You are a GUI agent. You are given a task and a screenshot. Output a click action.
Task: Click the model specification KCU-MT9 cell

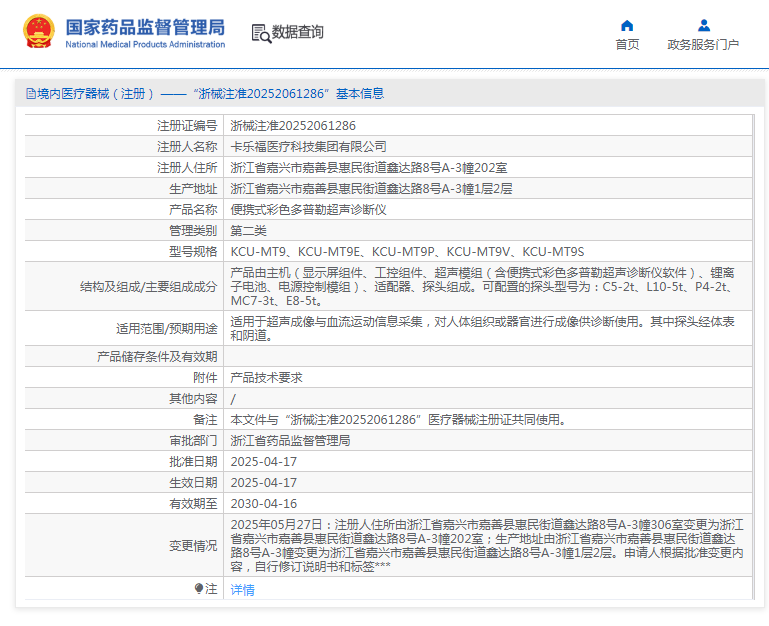coord(407,252)
